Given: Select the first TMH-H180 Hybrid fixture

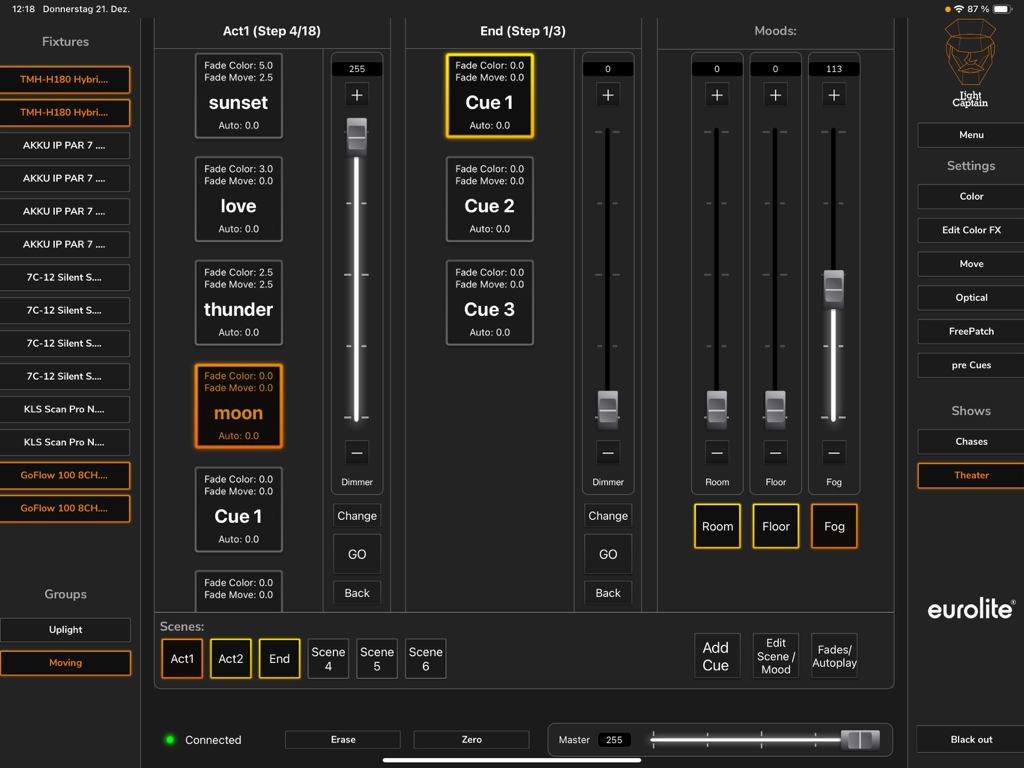Looking at the screenshot, I should coord(65,79).
